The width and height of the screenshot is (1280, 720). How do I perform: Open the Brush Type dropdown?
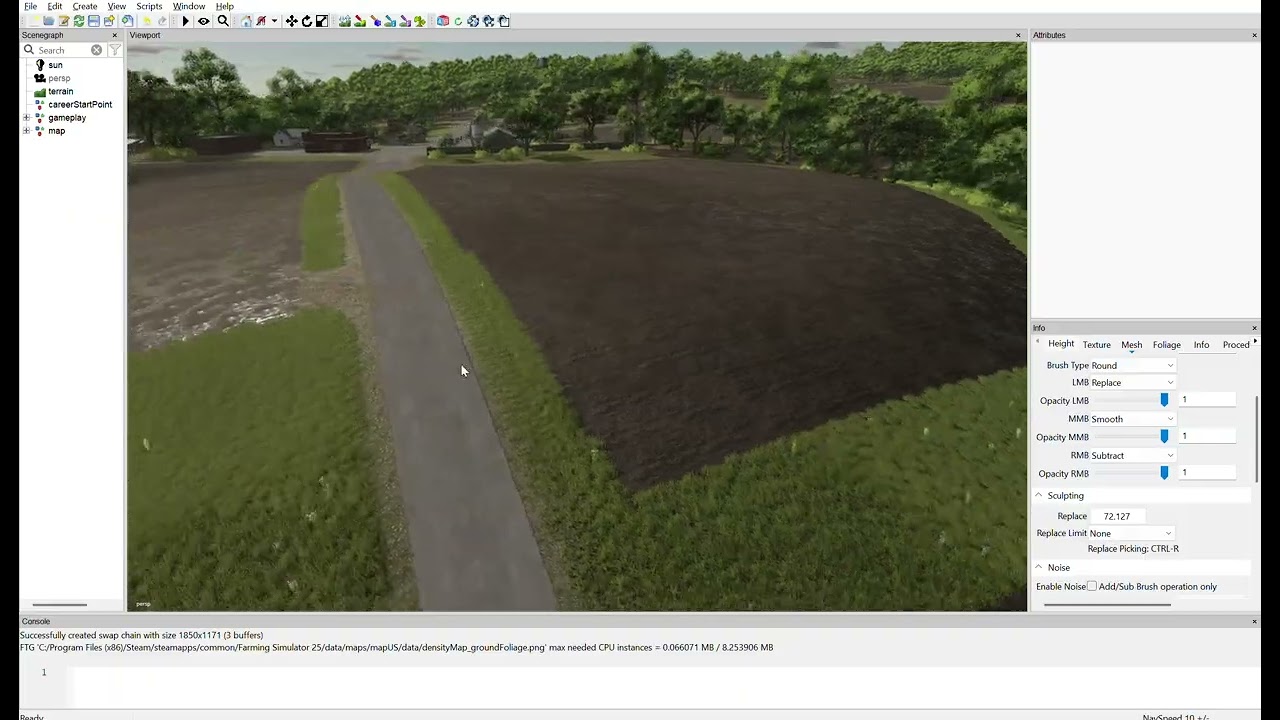[1133, 366]
